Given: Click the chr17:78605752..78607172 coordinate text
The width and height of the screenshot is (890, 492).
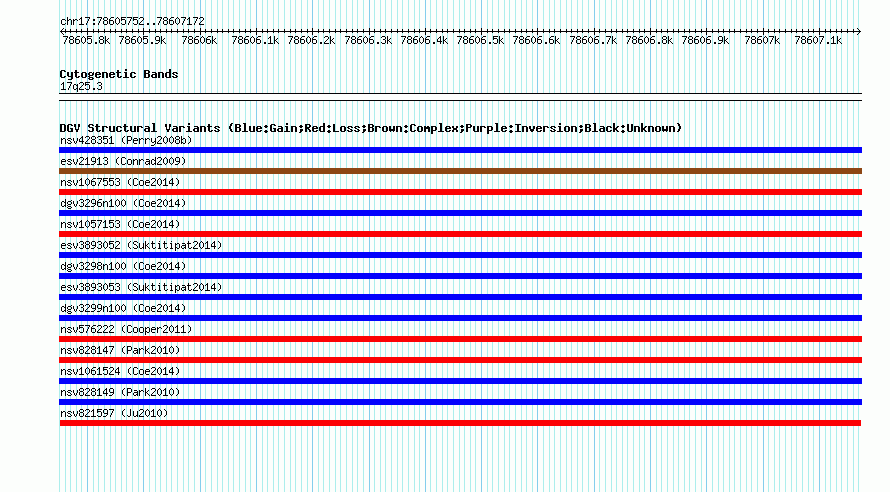Looking at the screenshot, I should (x=132, y=21).
